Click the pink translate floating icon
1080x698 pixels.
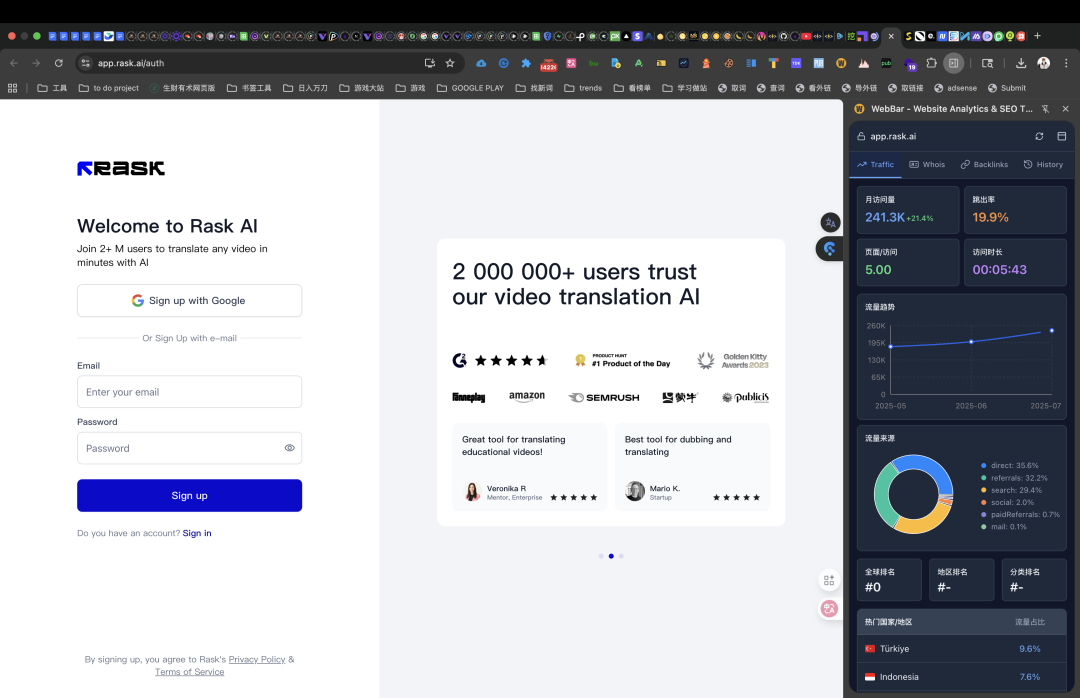pyautogui.click(x=829, y=608)
